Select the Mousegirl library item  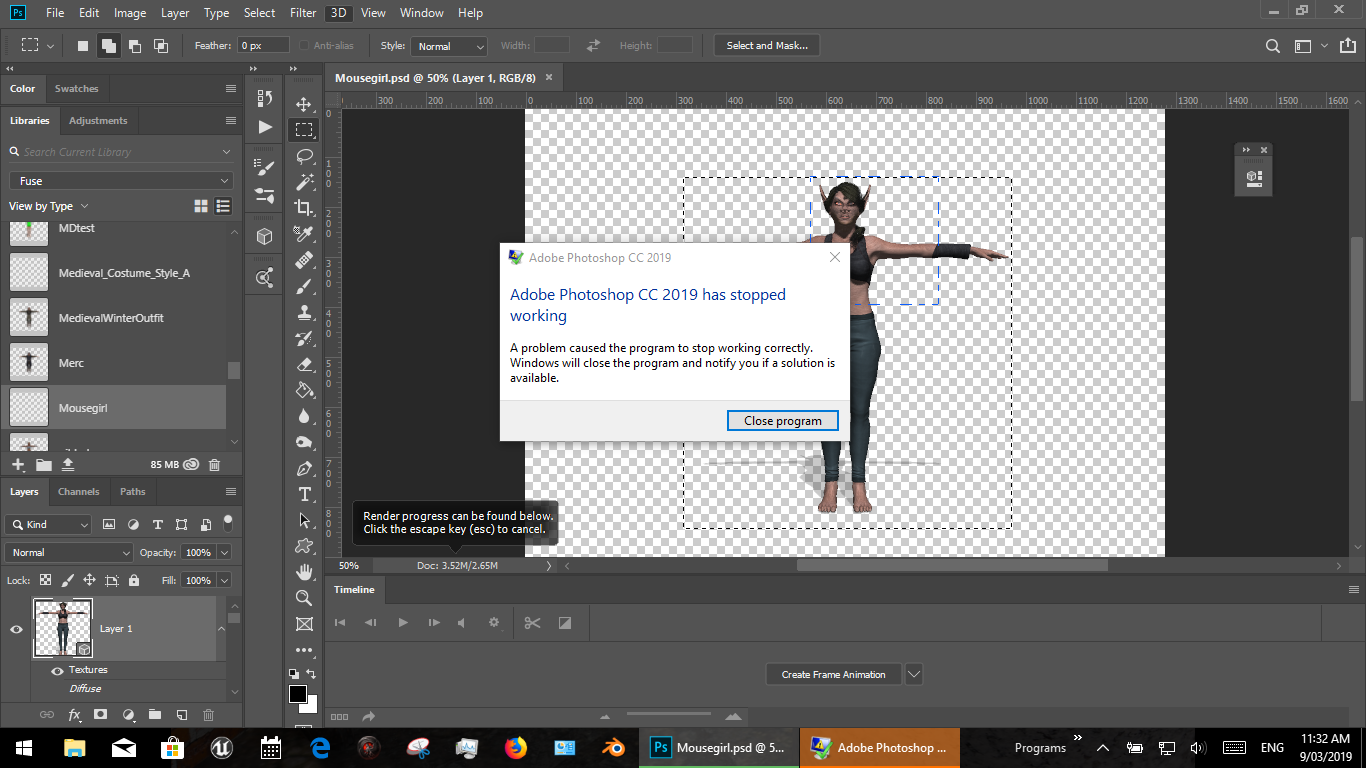pyautogui.click(x=114, y=408)
